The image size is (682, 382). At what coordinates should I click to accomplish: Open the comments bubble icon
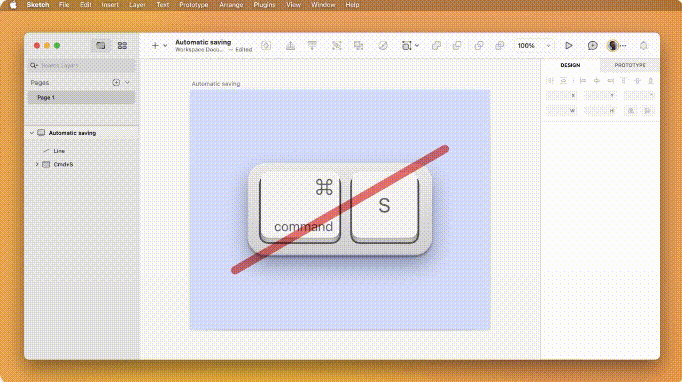coord(592,46)
